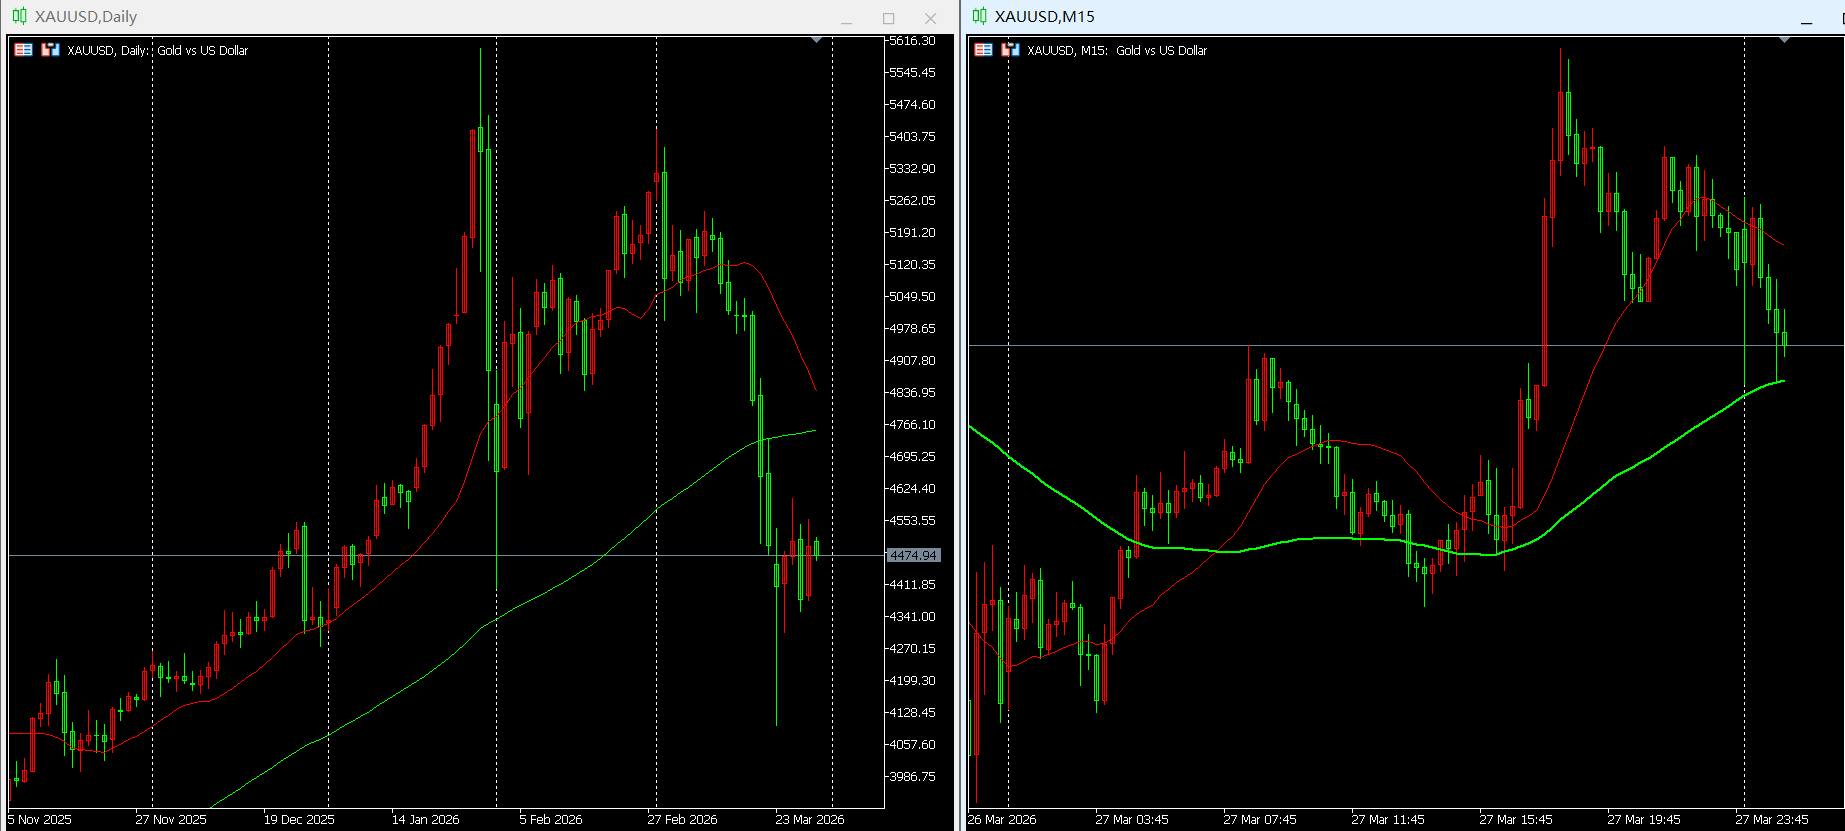Click the 14 Jan 2026 date on time axis
This screenshot has width=1845, height=831.
pyautogui.click(x=425, y=819)
